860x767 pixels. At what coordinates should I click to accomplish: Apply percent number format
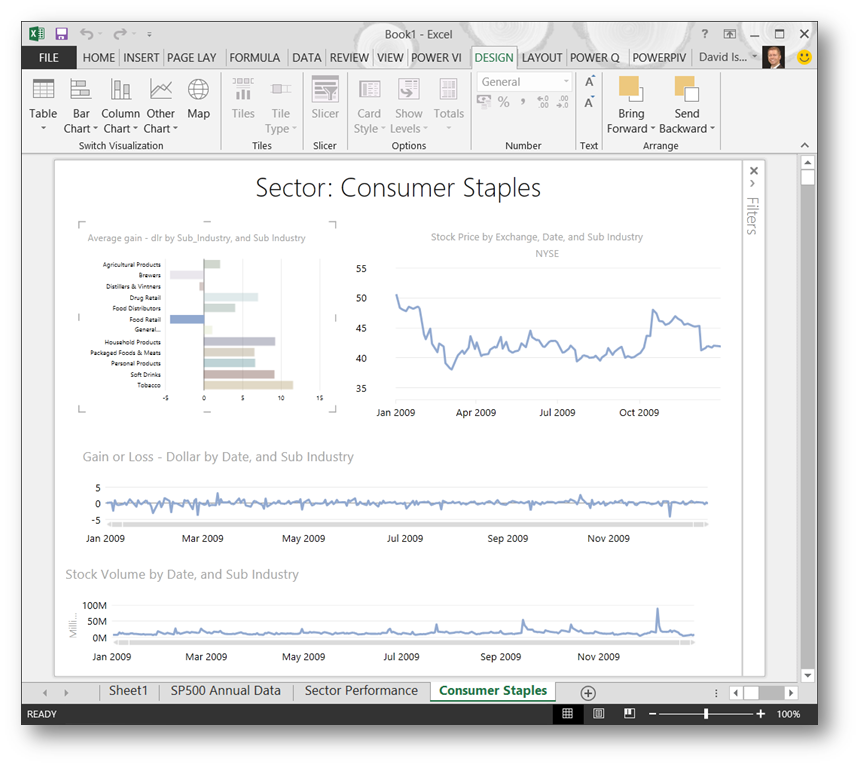click(503, 101)
